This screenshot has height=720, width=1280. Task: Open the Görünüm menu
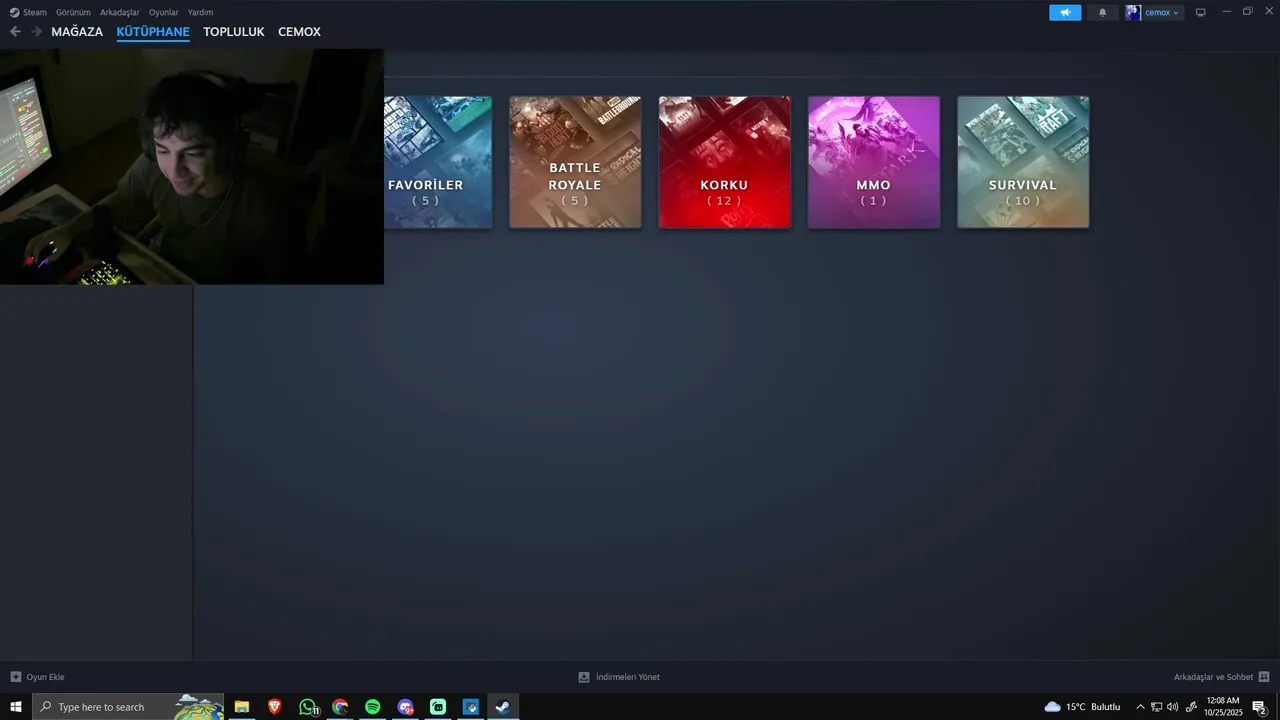pos(73,12)
